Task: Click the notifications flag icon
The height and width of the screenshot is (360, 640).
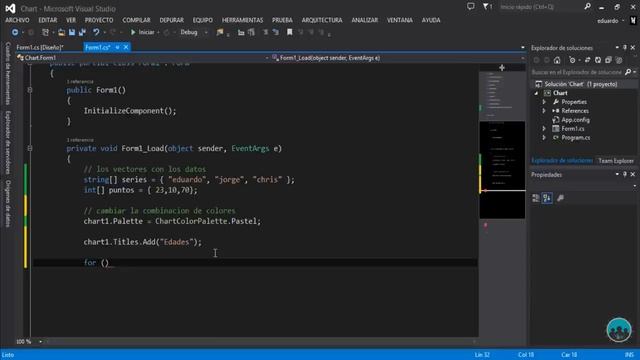Action: click(x=487, y=7)
